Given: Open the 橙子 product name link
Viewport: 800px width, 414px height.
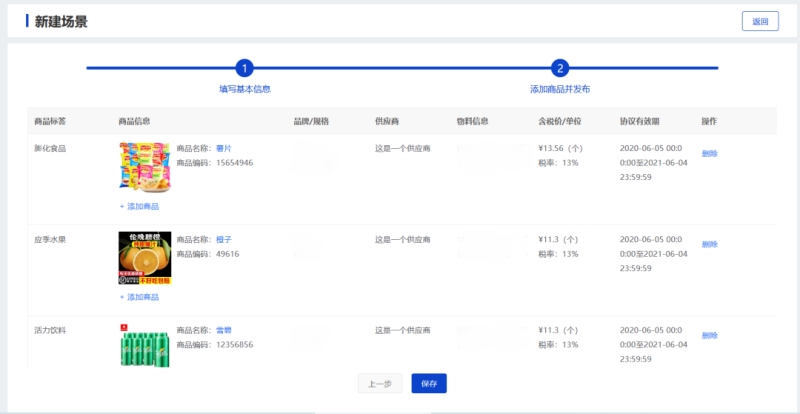Looking at the screenshot, I should (224, 239).
